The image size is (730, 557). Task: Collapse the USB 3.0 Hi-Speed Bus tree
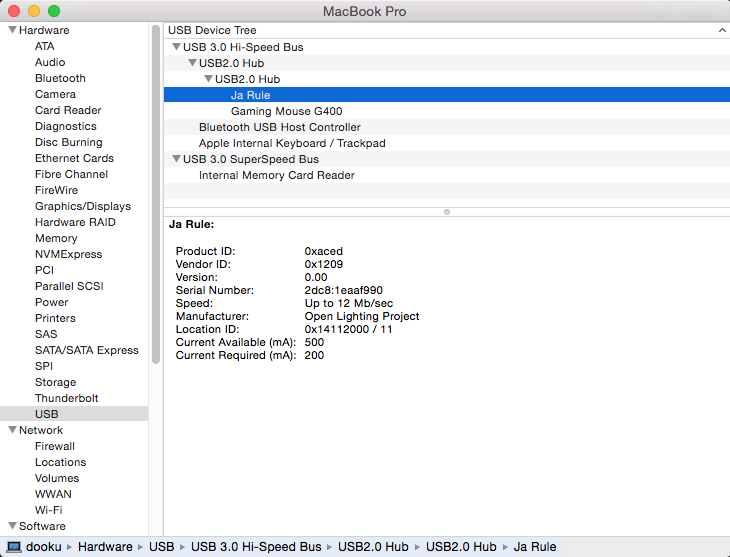tap(176, 47)
